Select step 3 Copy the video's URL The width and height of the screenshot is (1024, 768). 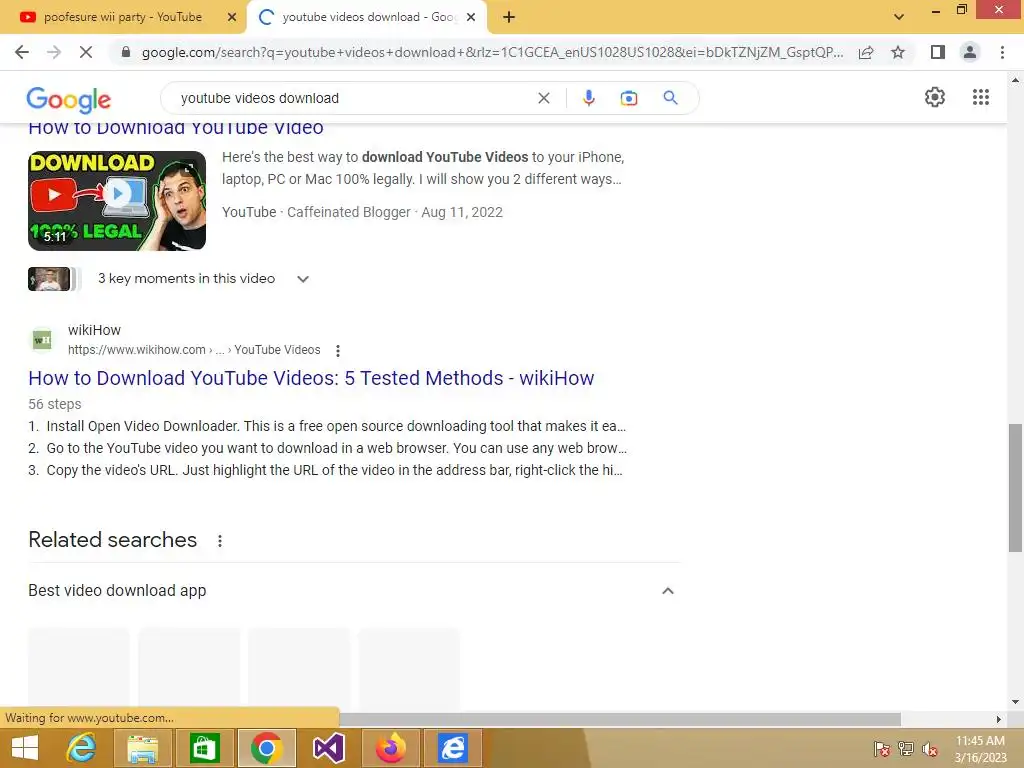(325, 470)
